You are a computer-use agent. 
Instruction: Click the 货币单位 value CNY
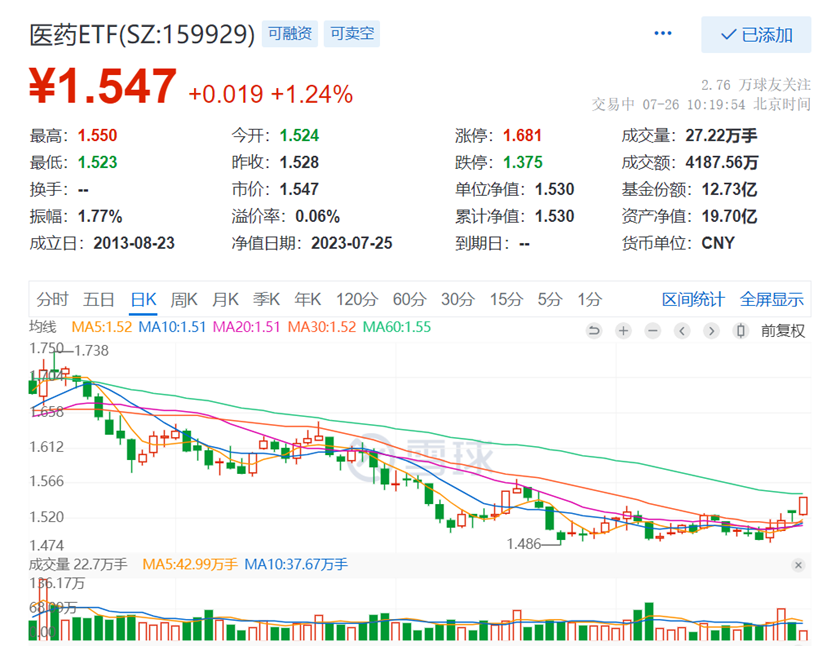pyautogui.click(x=718, y=243)
